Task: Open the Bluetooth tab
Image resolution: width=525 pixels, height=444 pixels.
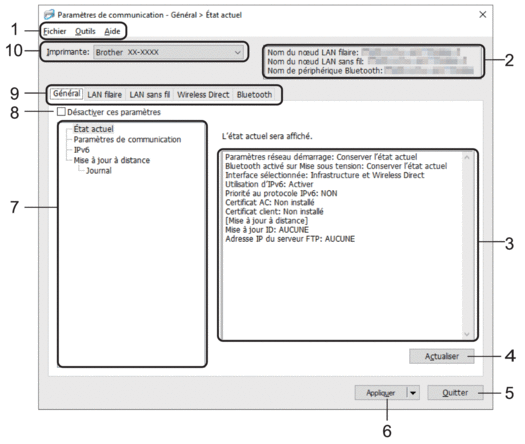Action: 254,95
